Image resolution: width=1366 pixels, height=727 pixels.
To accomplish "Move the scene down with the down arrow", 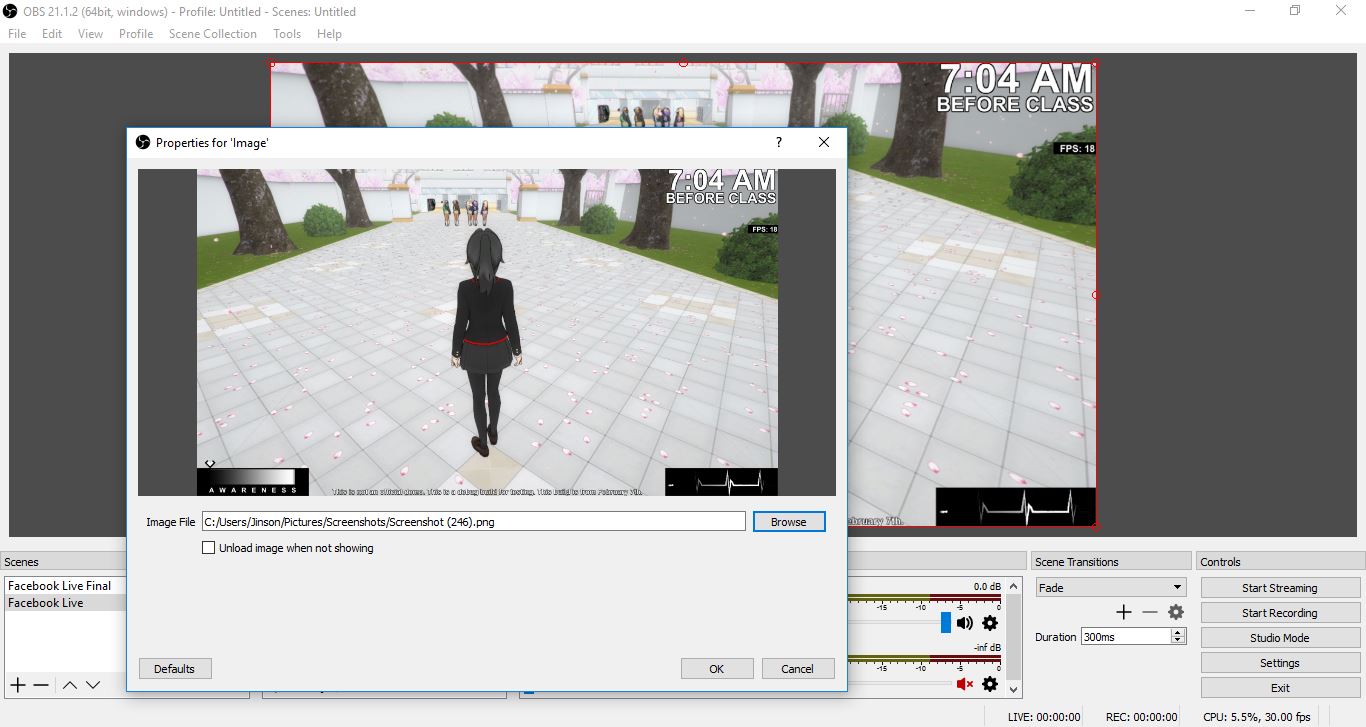I will pos(93,685).
